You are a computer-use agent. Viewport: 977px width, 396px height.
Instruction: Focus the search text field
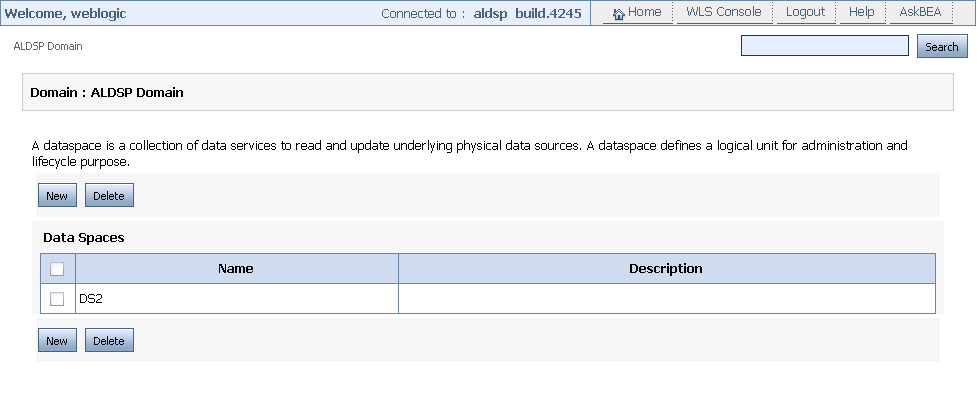[x=824, y=46]
